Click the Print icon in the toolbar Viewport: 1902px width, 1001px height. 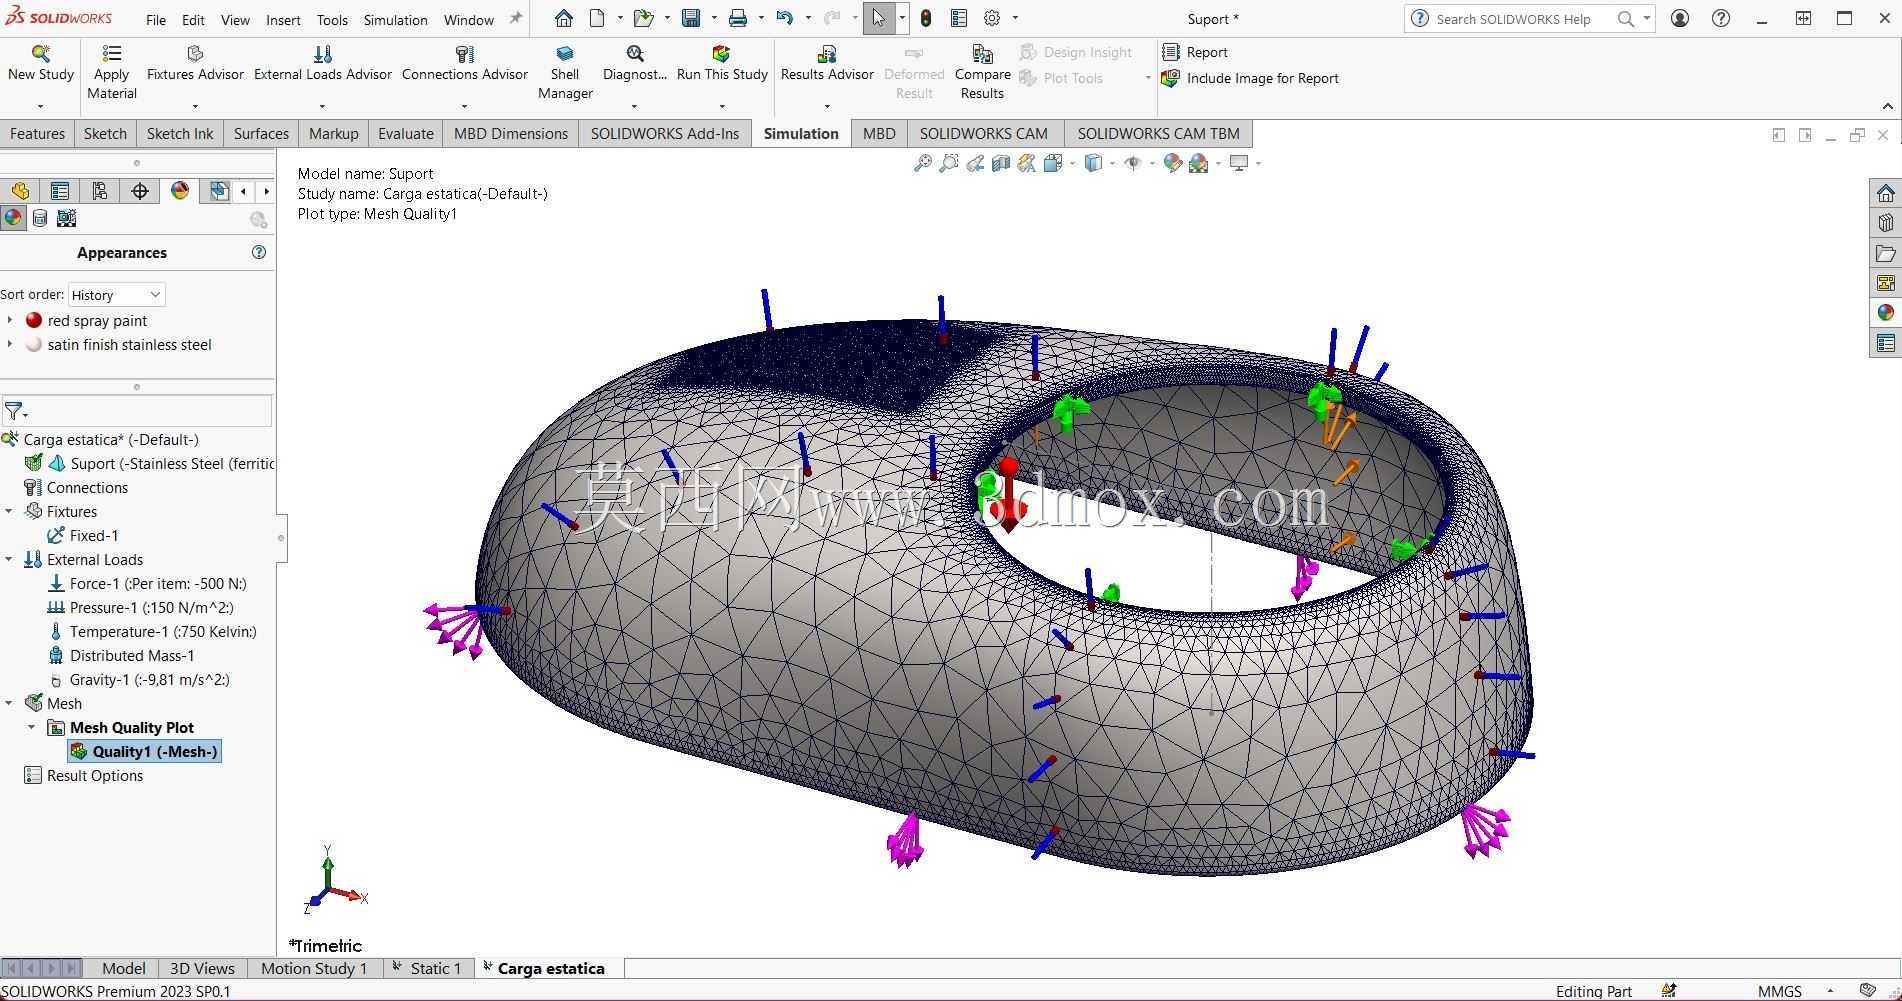coord(738,18)
